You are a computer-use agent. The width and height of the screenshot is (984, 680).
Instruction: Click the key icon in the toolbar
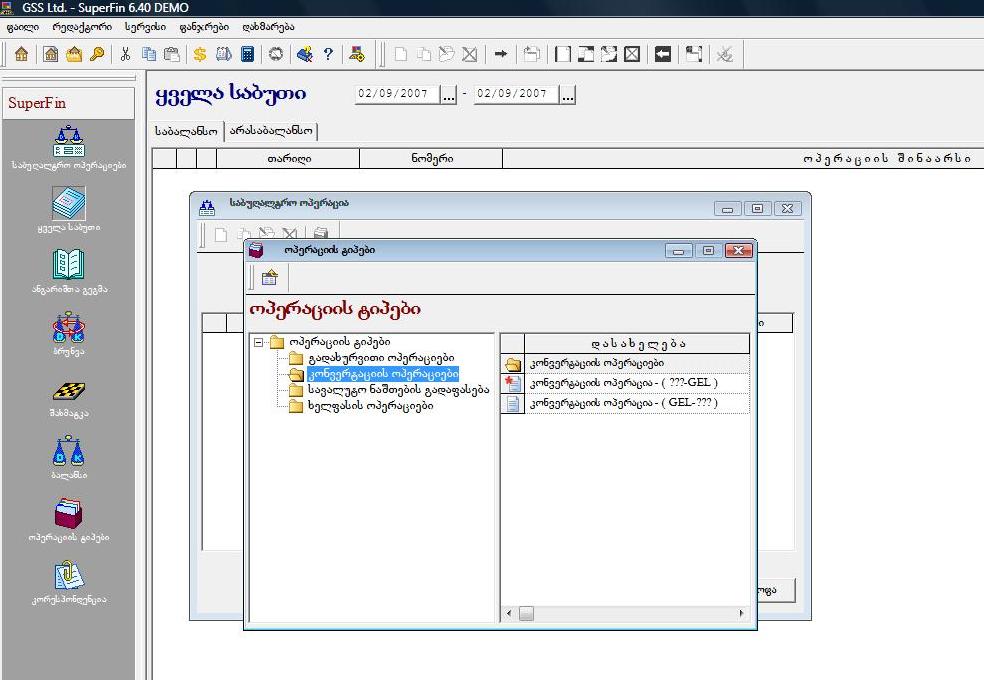pyautogui.click(x=97, y=54)
